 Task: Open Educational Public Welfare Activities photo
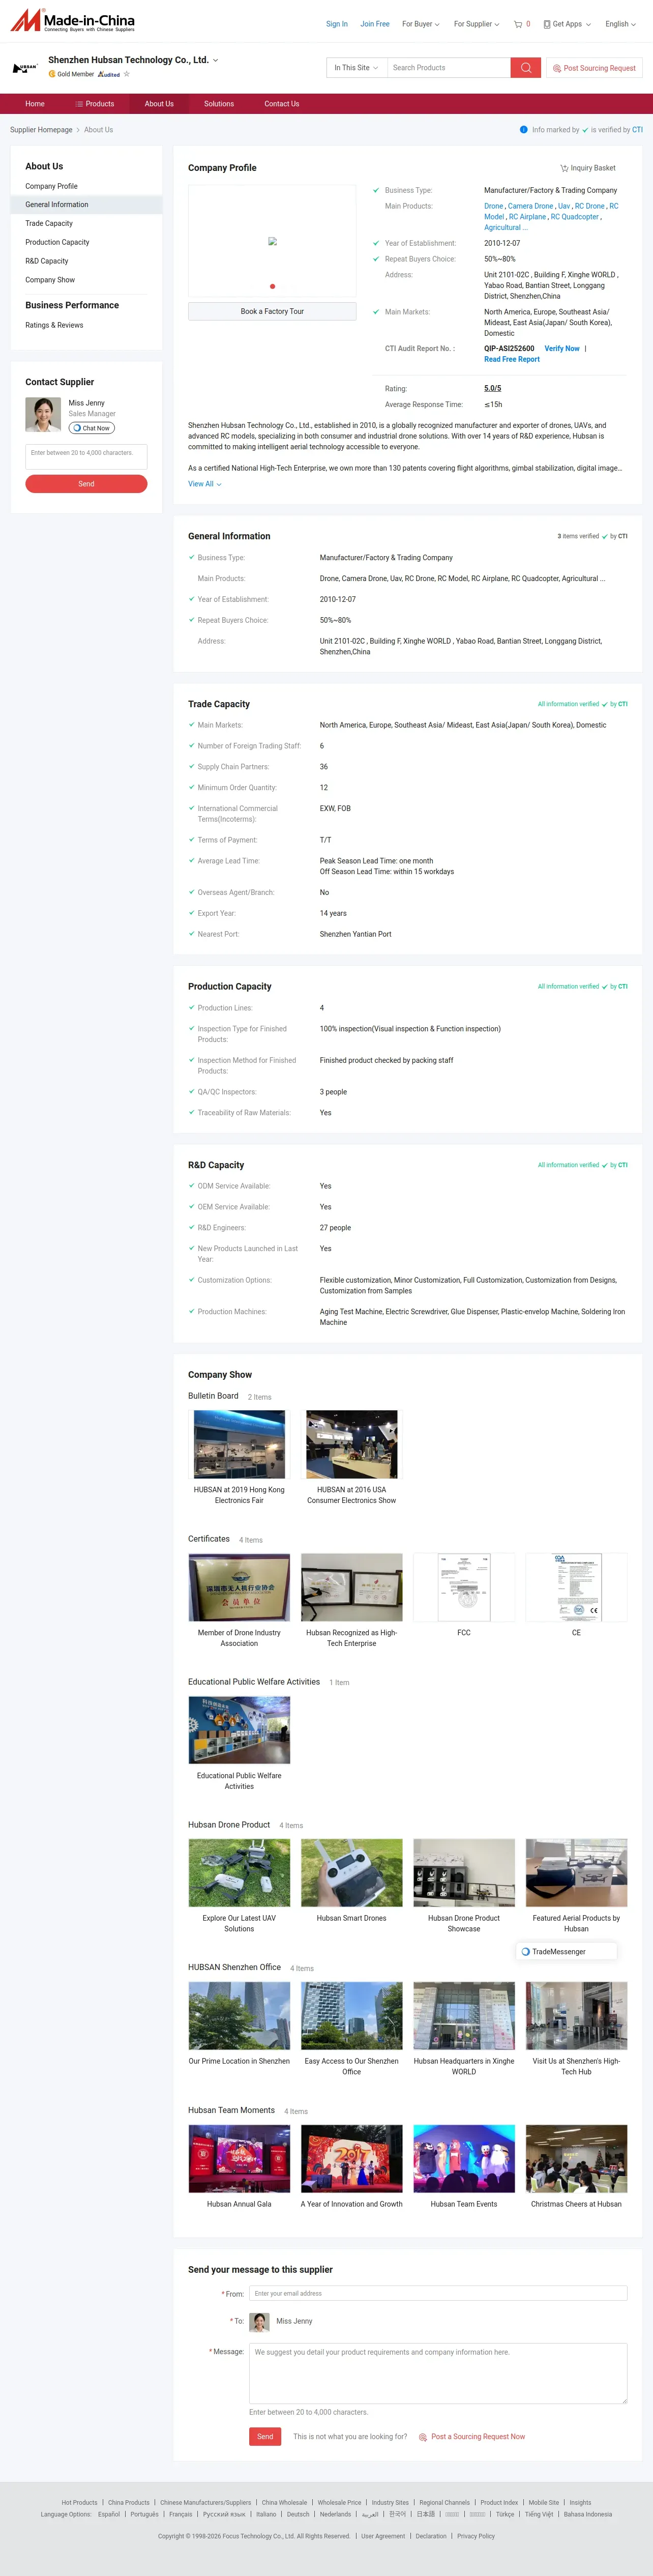coord(239,1730)
